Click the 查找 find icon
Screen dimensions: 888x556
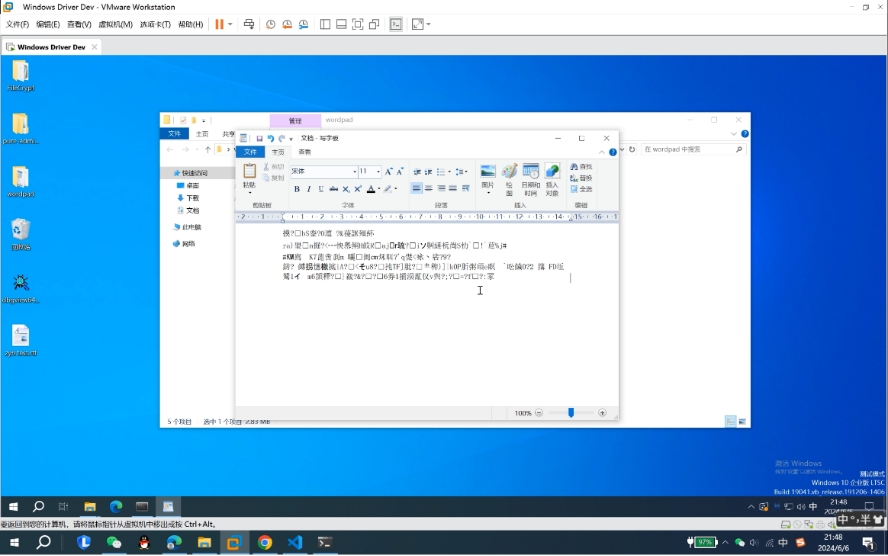pyautogui.click(x=581, y=167)
